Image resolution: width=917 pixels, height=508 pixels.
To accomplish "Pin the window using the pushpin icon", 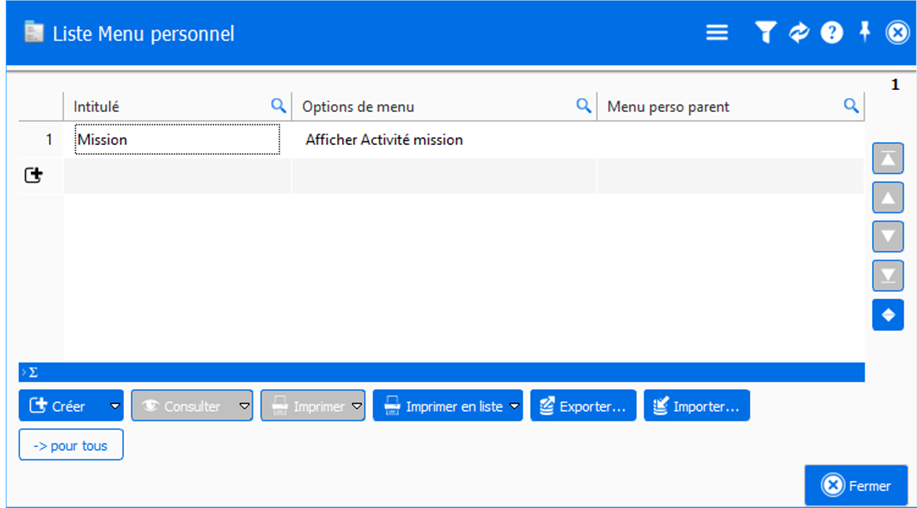I will [865, 32].
